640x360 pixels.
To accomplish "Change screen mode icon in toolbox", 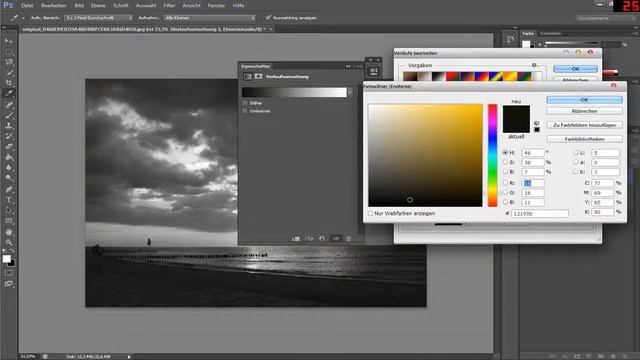I will (9, 284).
